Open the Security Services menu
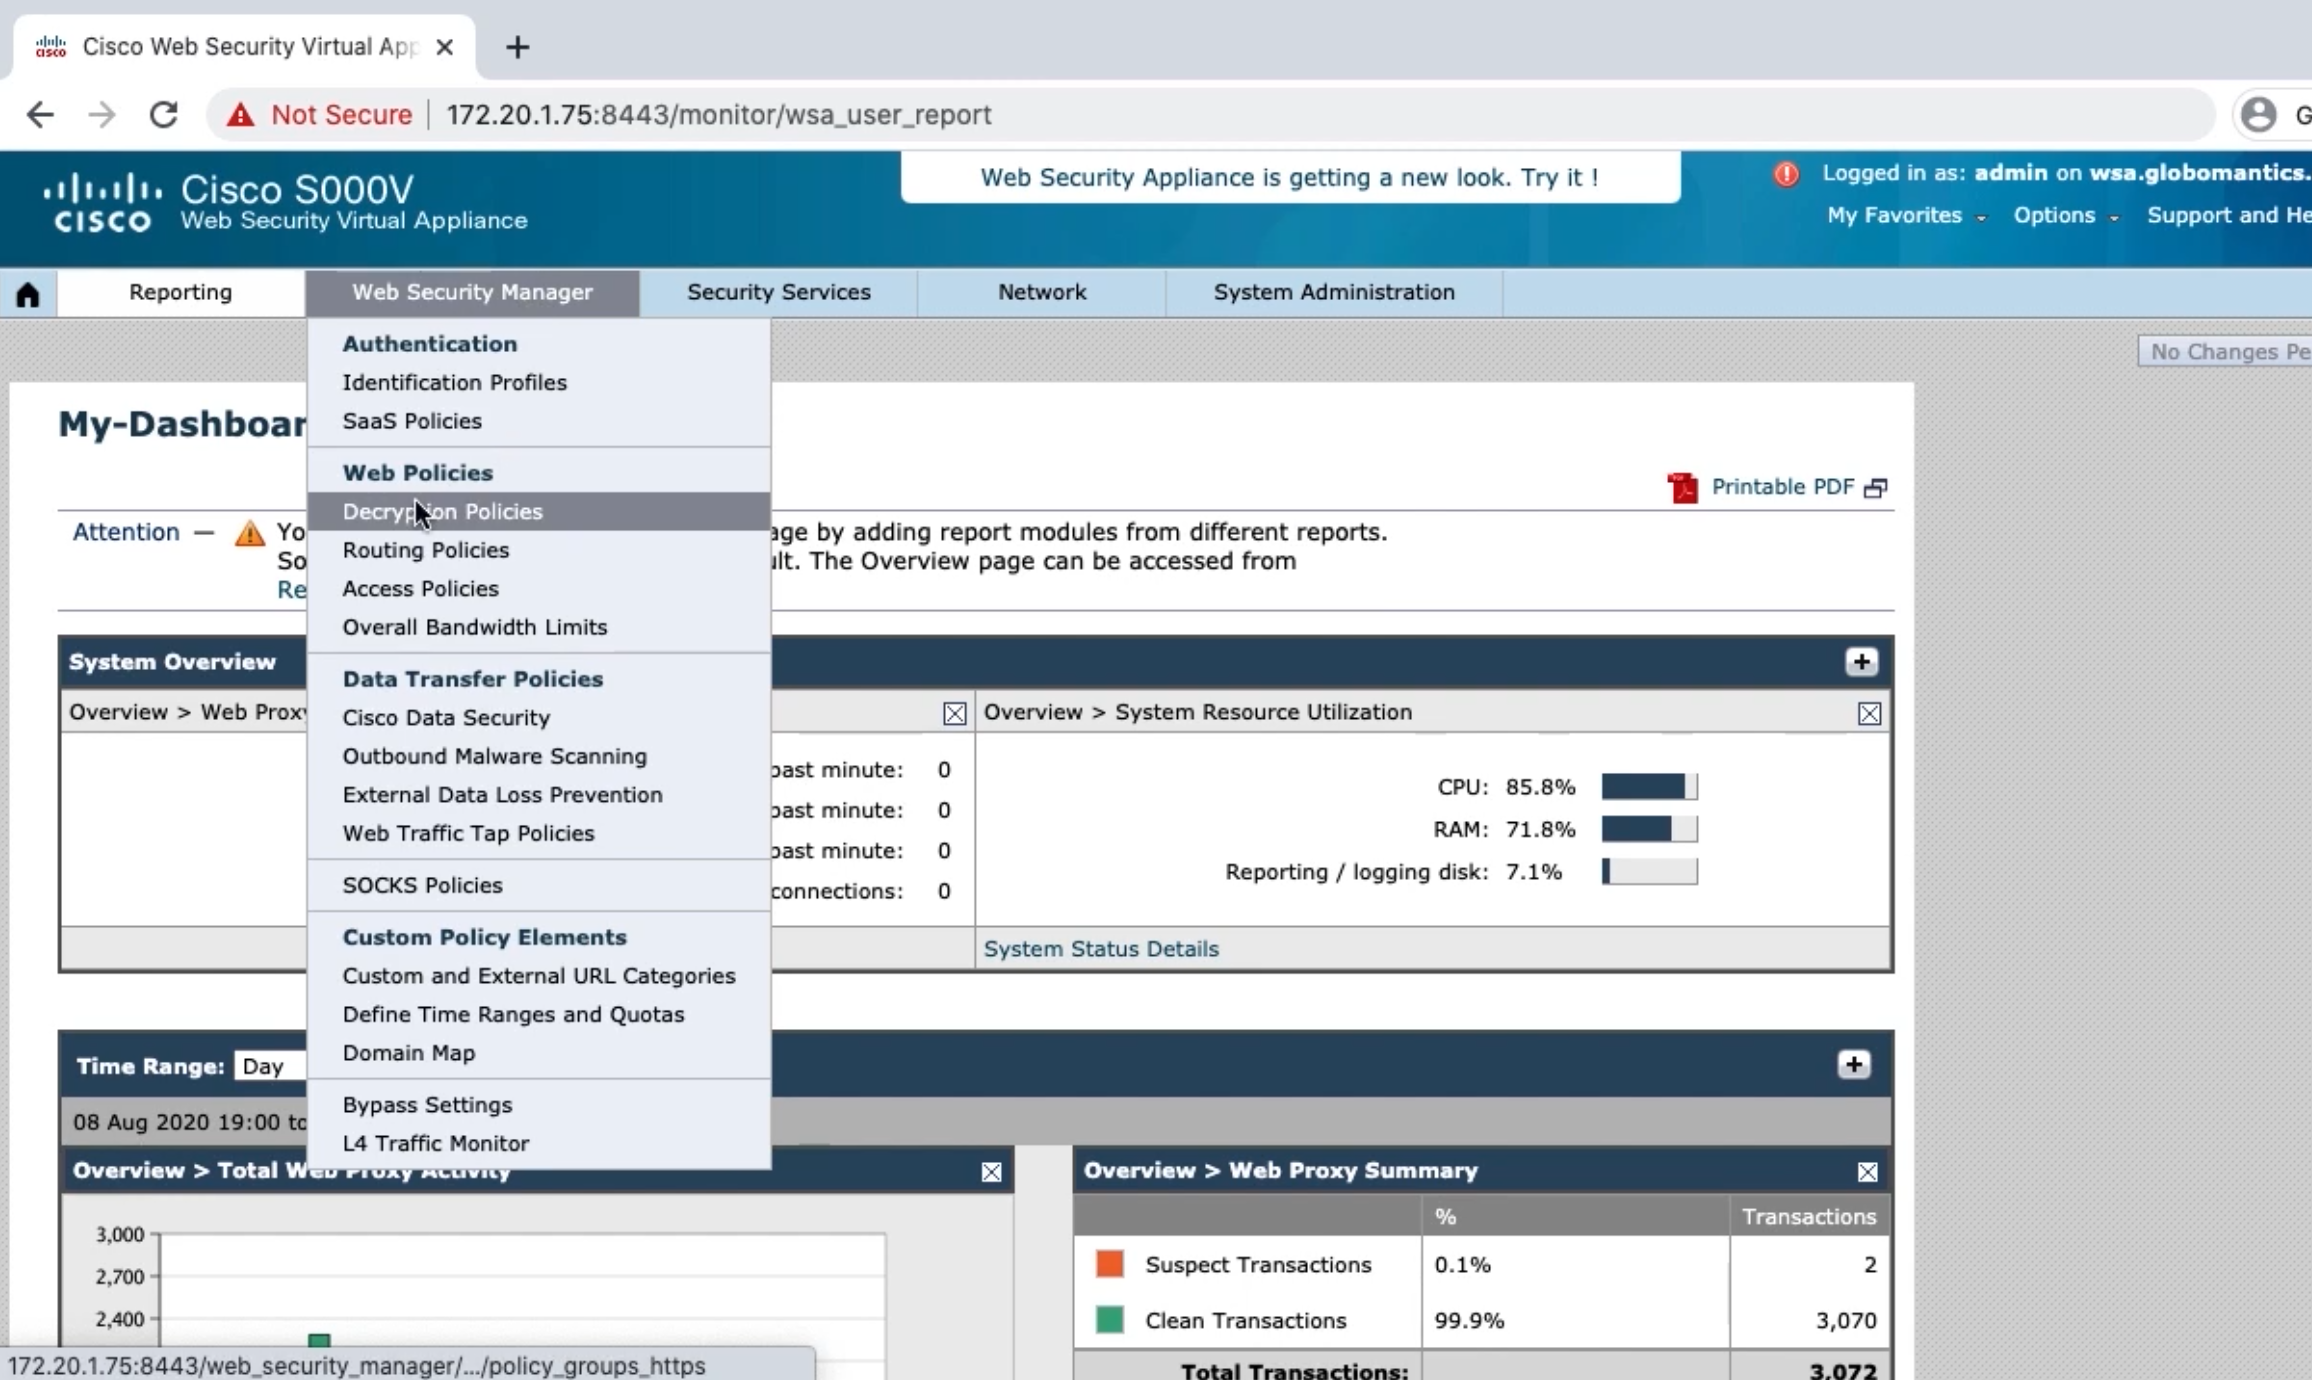The height and width of the screenshot is (1380, 2312). coord(778,292)
